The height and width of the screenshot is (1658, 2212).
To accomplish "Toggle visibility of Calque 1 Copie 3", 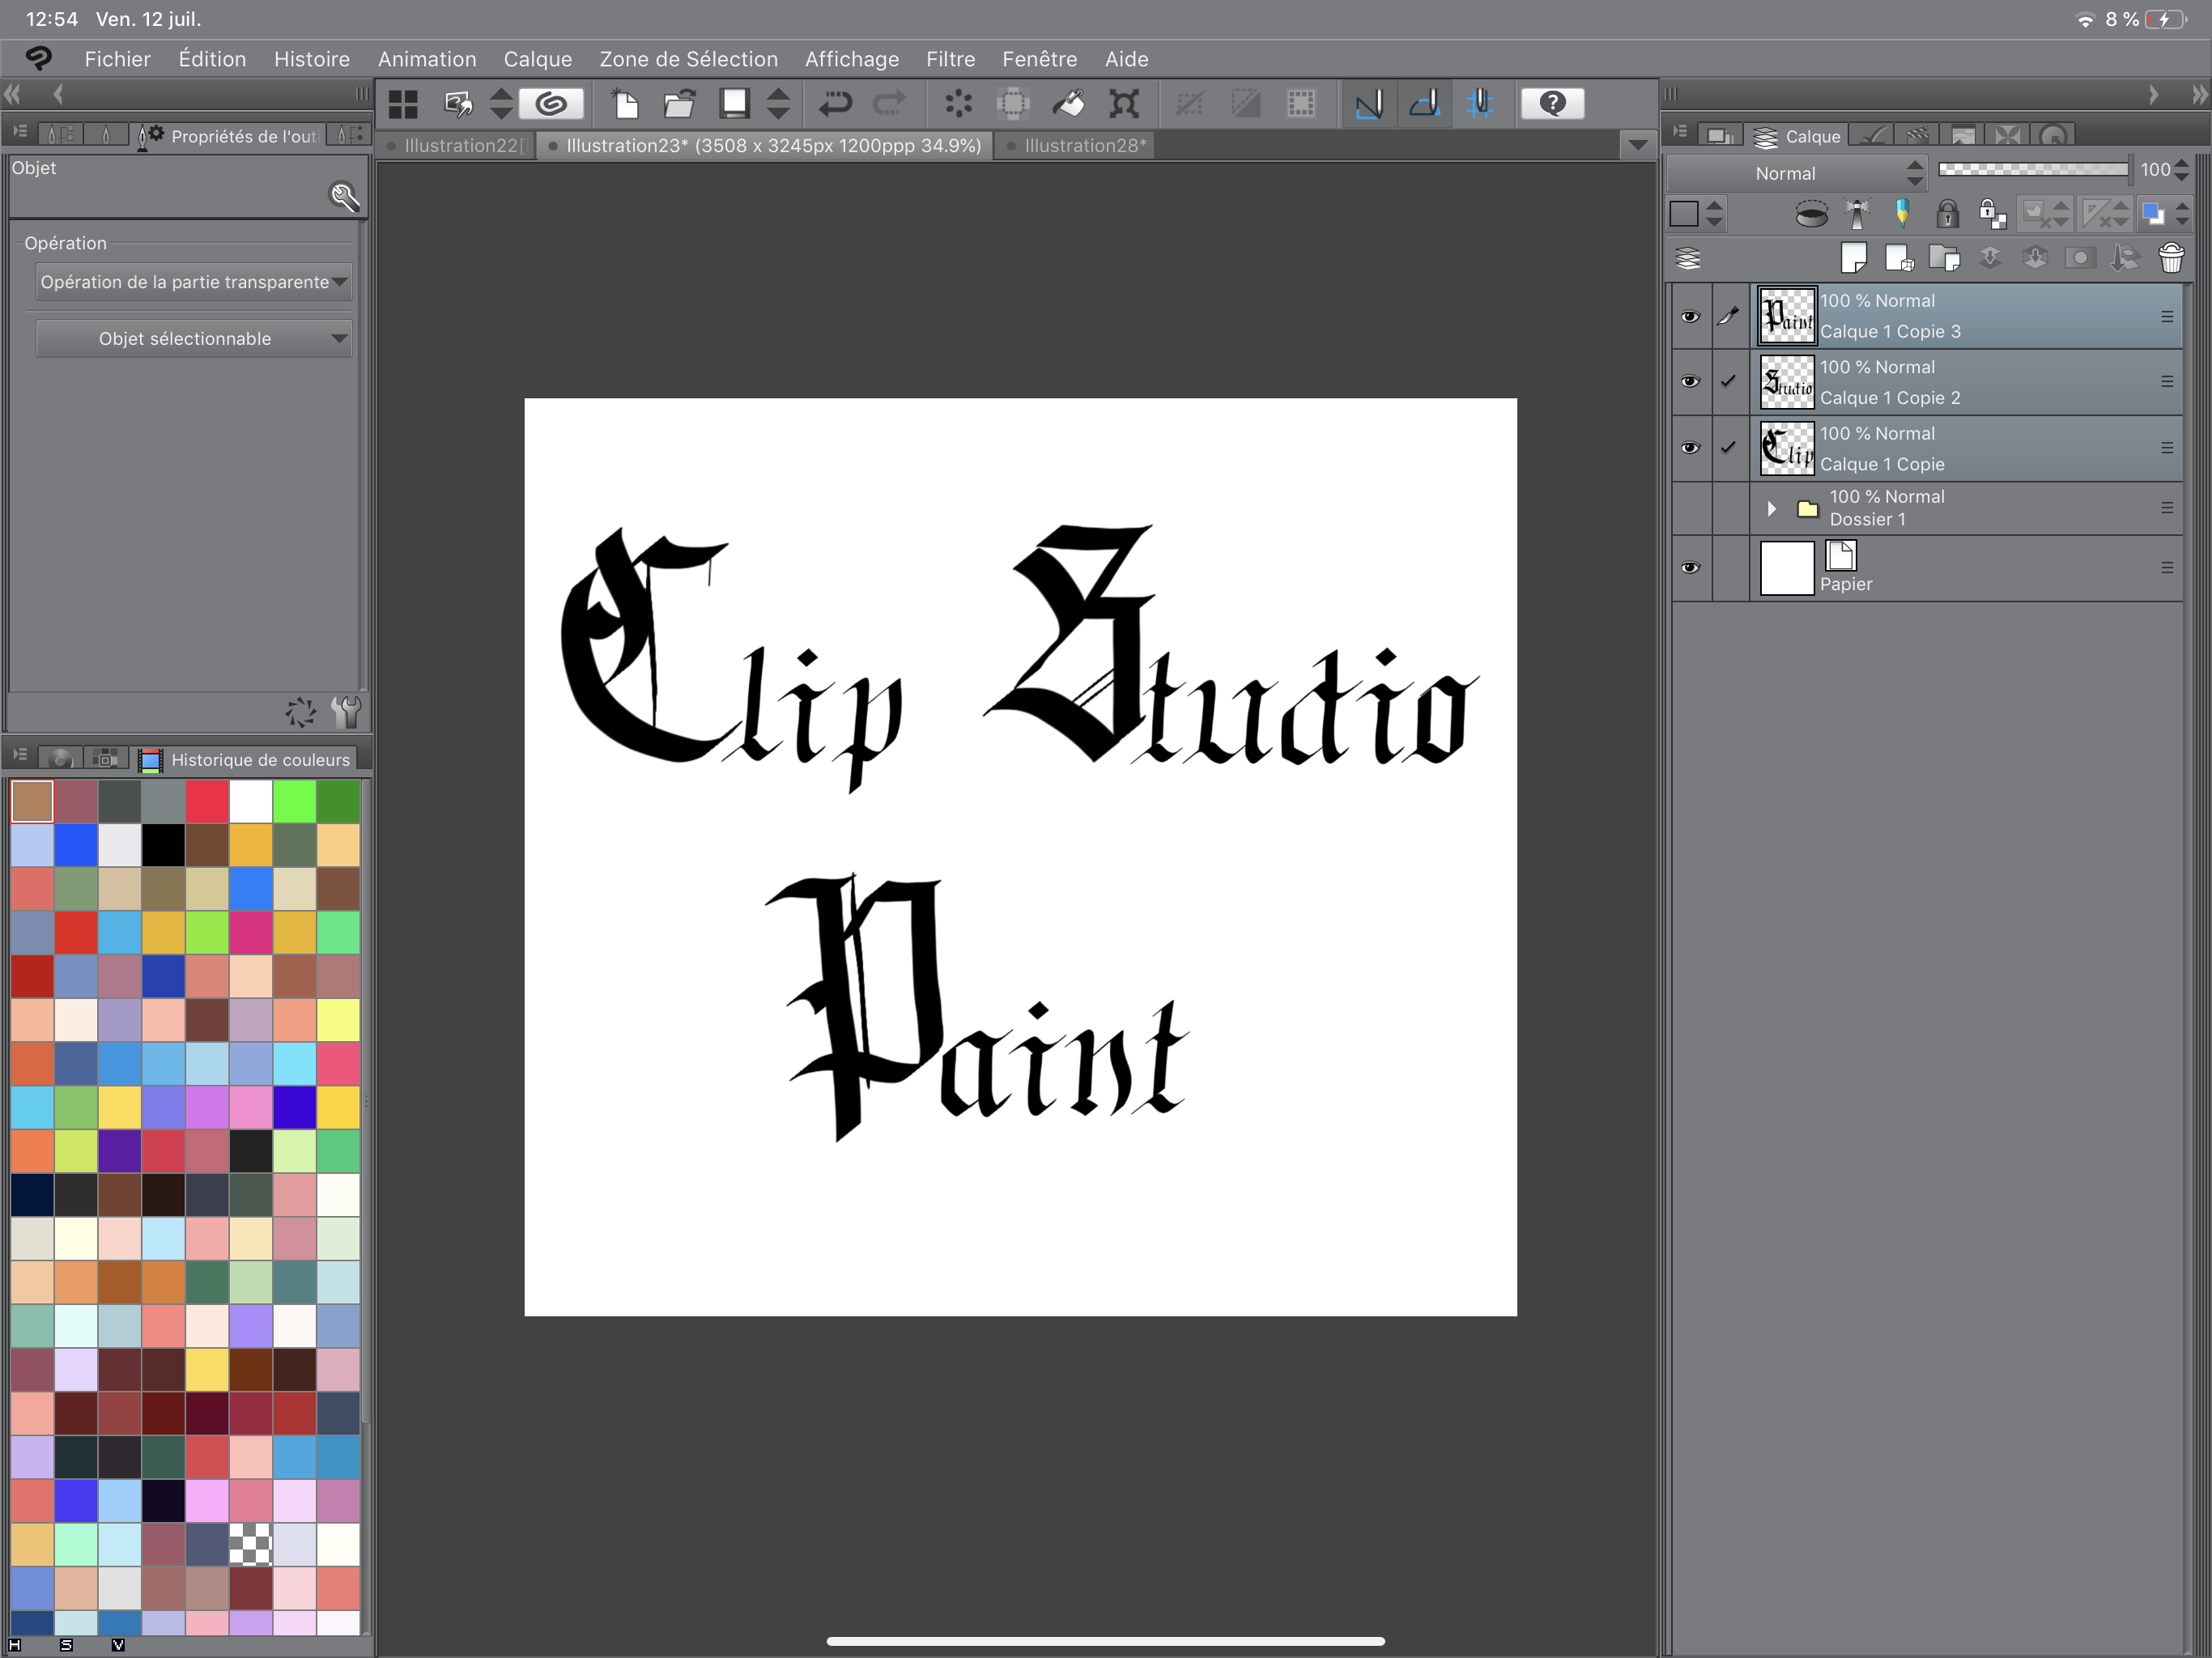I will tap(1690, 316).
